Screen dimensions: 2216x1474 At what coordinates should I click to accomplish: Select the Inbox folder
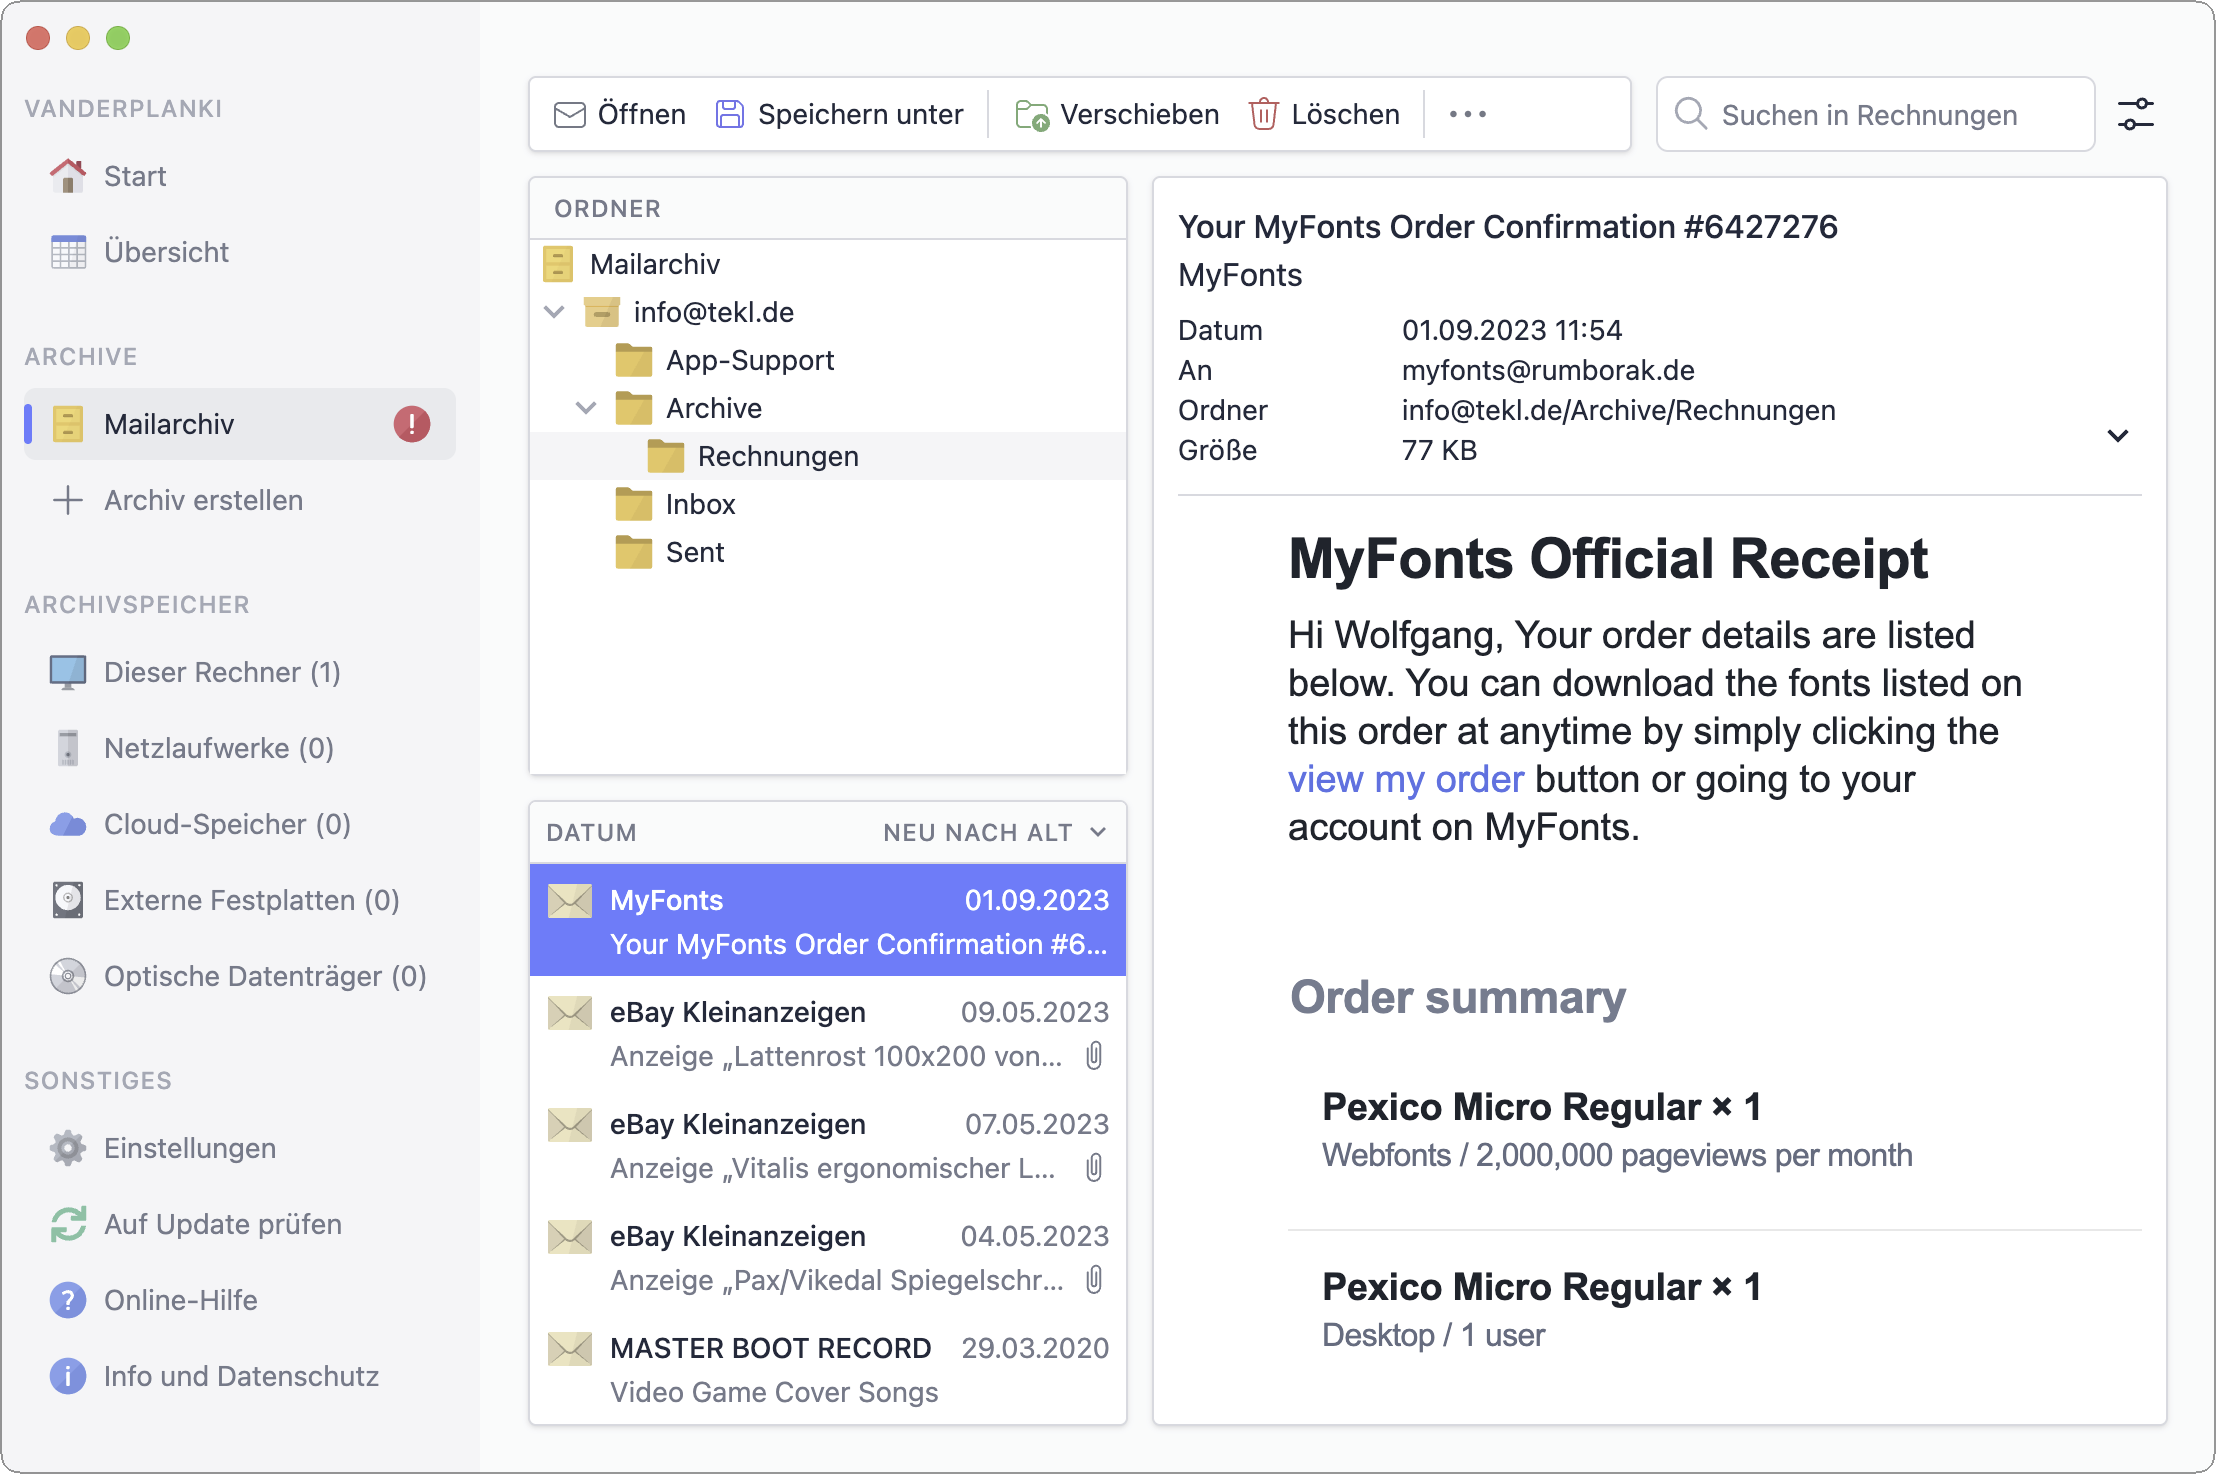point(700,504)
